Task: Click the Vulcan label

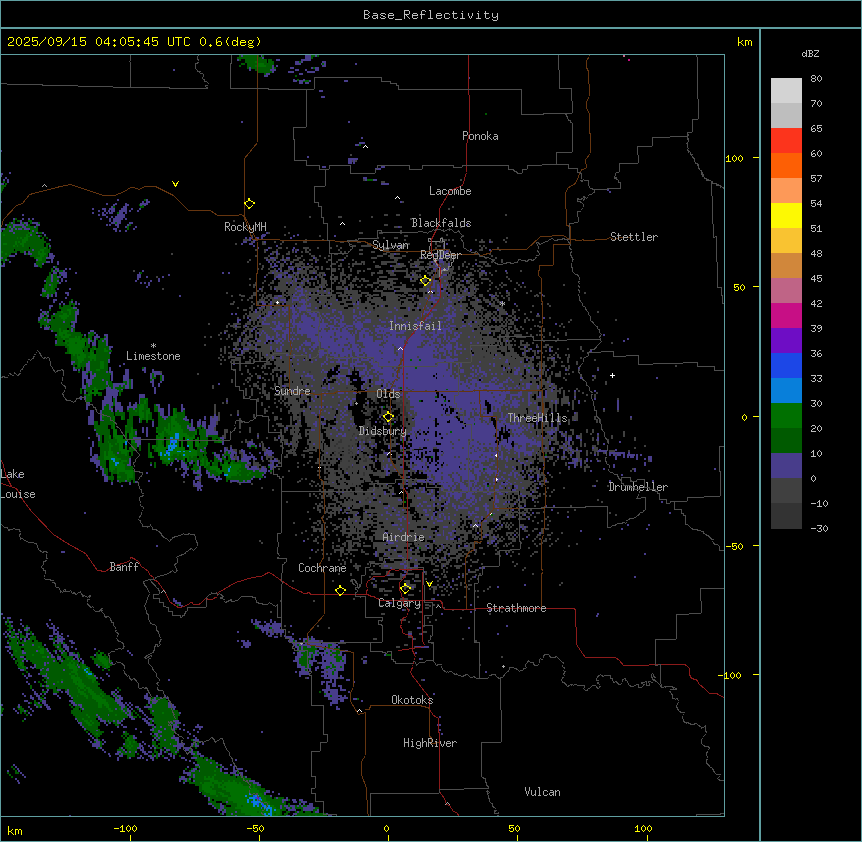Action: point(543,792)
